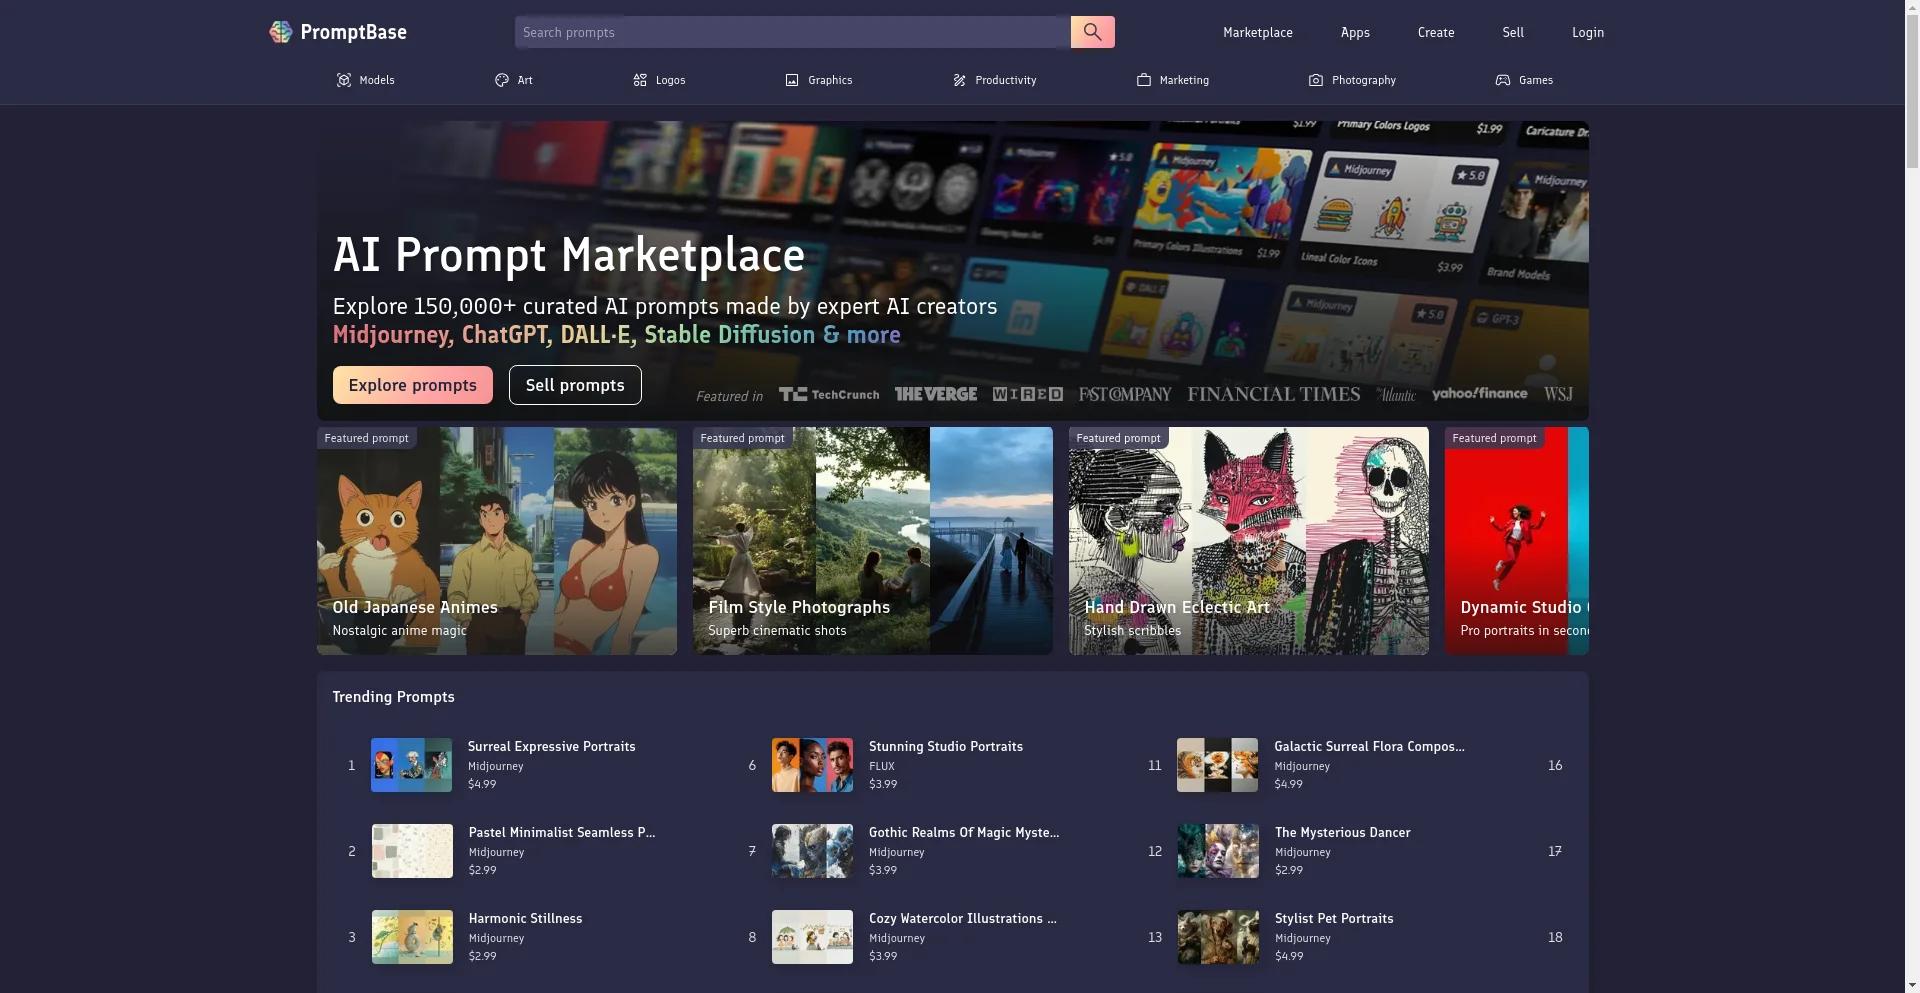Open Gothic Realms Of Magic title link
The width and height of the screenshot is (1920, 993).
pos(963,832)
